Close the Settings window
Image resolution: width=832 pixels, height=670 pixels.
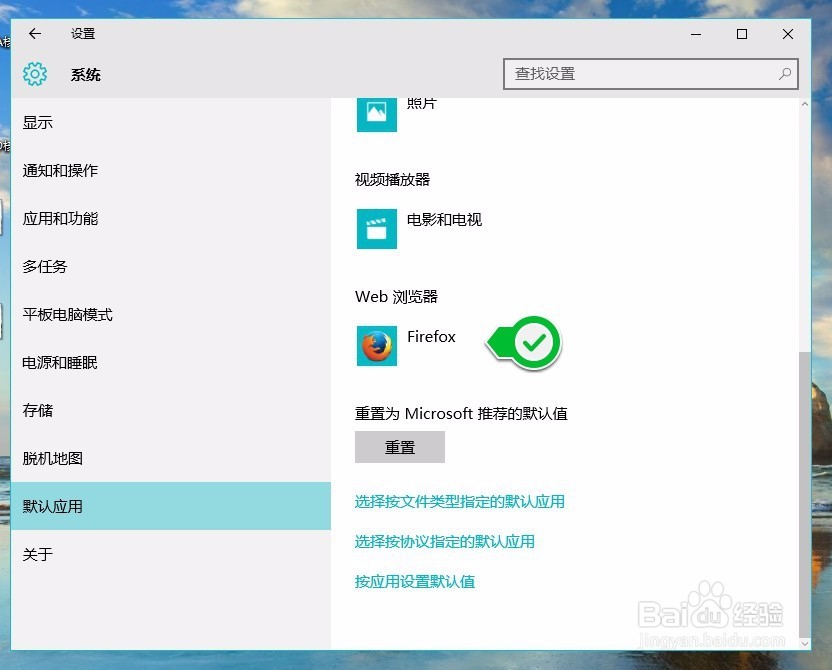pos(788,34)
